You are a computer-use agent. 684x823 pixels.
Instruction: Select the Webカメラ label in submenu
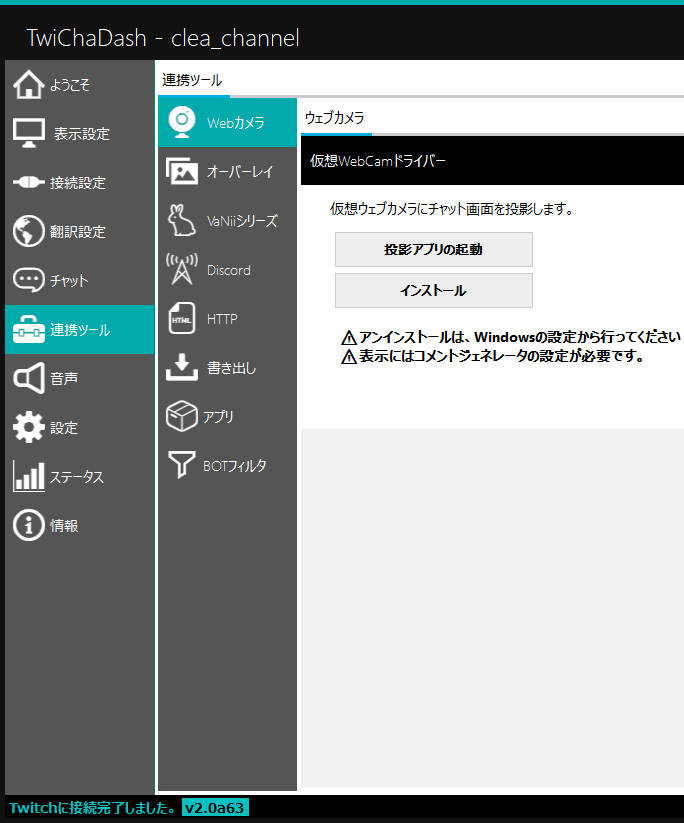click(x=236, y=123)
